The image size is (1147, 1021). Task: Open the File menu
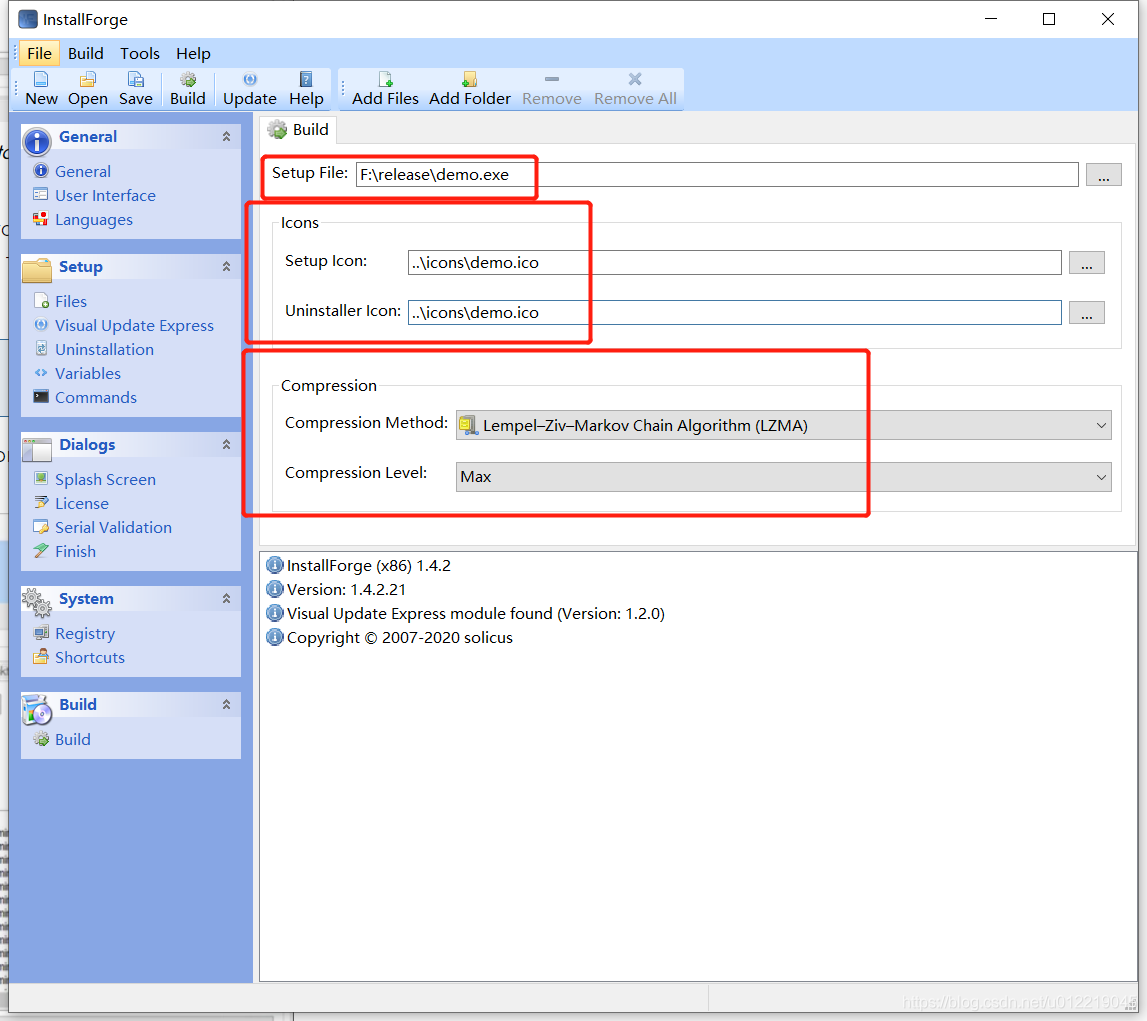click(x=40, y=53)
